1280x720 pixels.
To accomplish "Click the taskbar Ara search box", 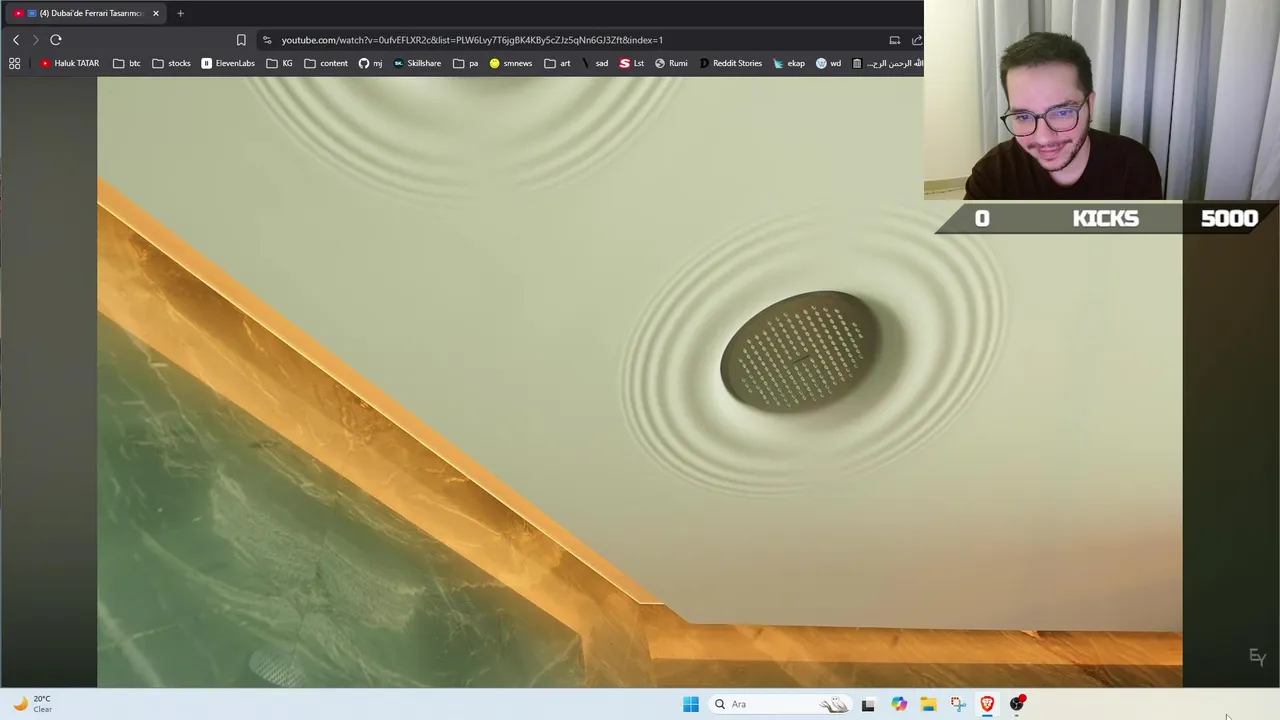I will (780, 704).
